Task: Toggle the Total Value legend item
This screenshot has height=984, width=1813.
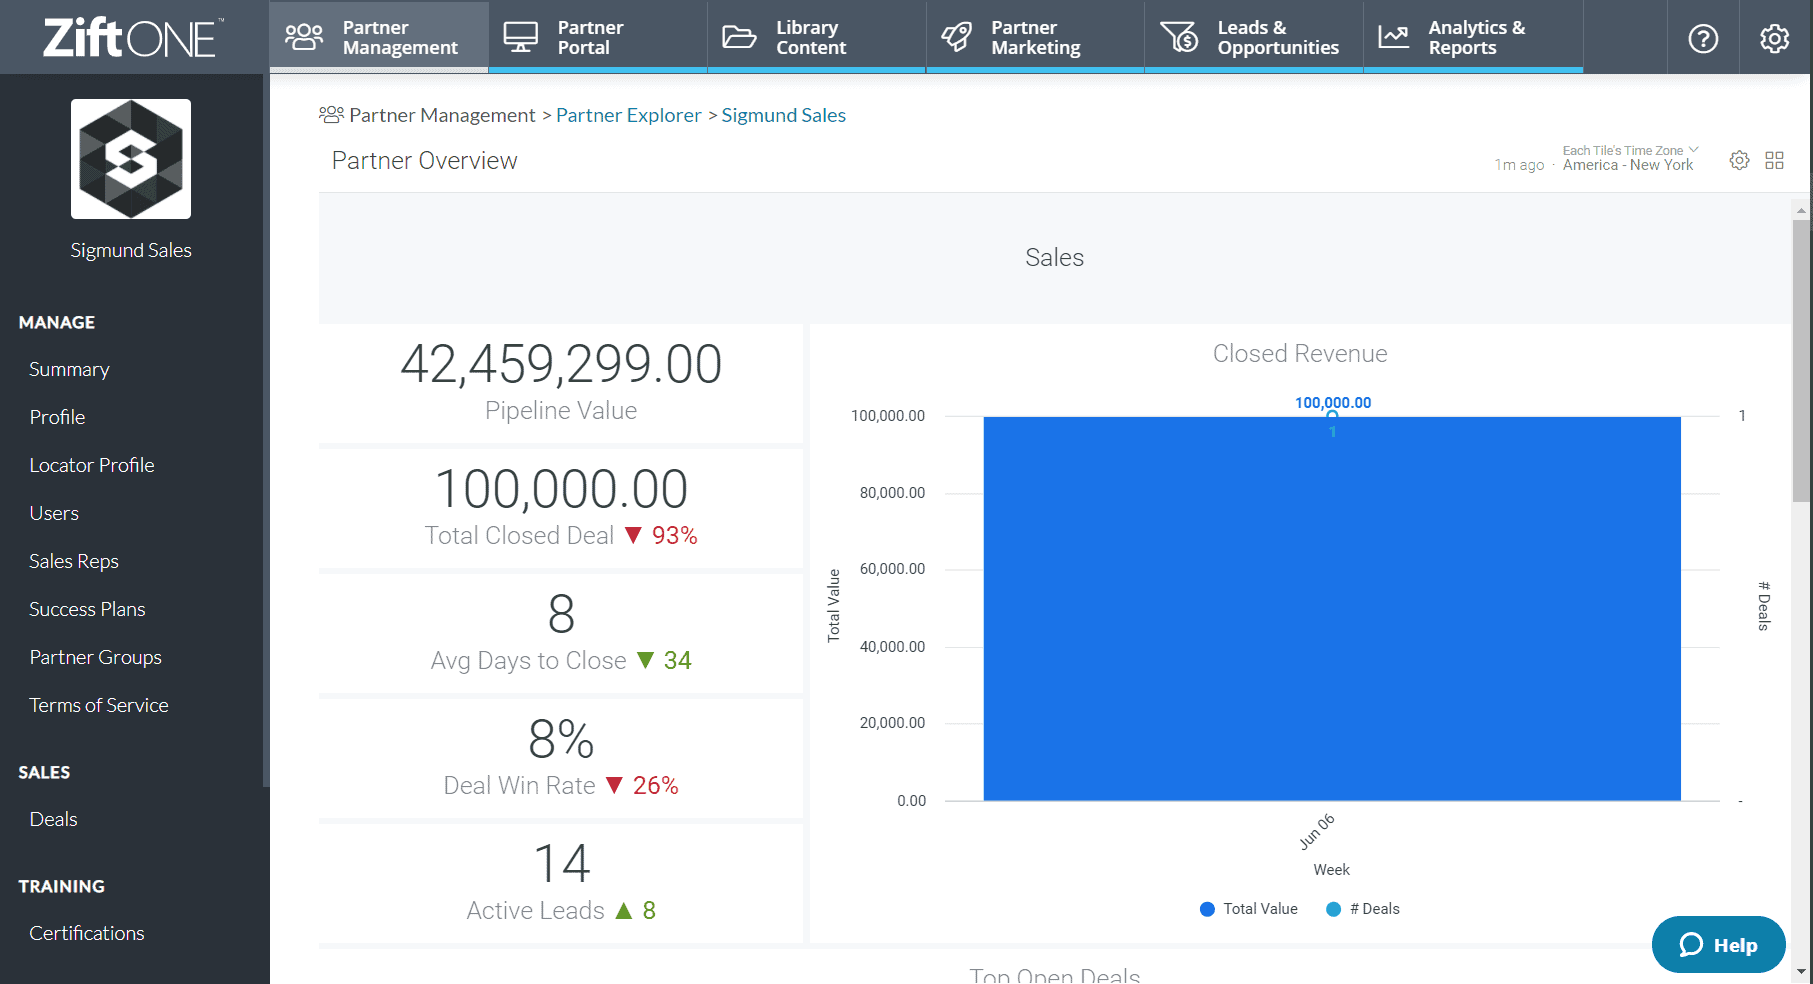Action: 1249,909
